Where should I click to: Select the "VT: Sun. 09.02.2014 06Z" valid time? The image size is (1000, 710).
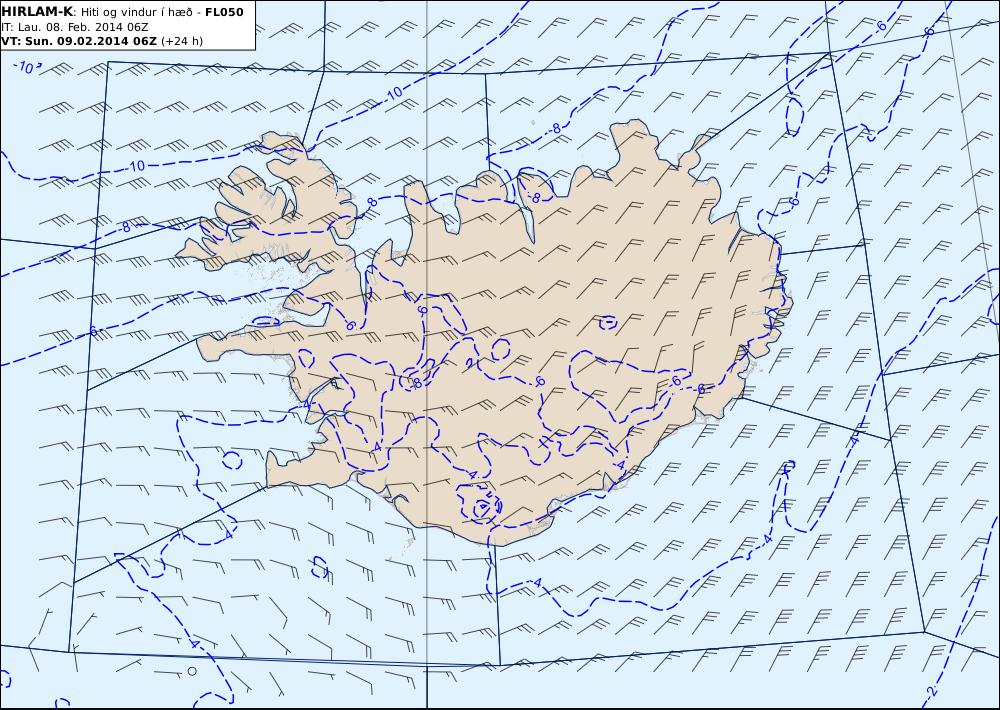(79, 41)
